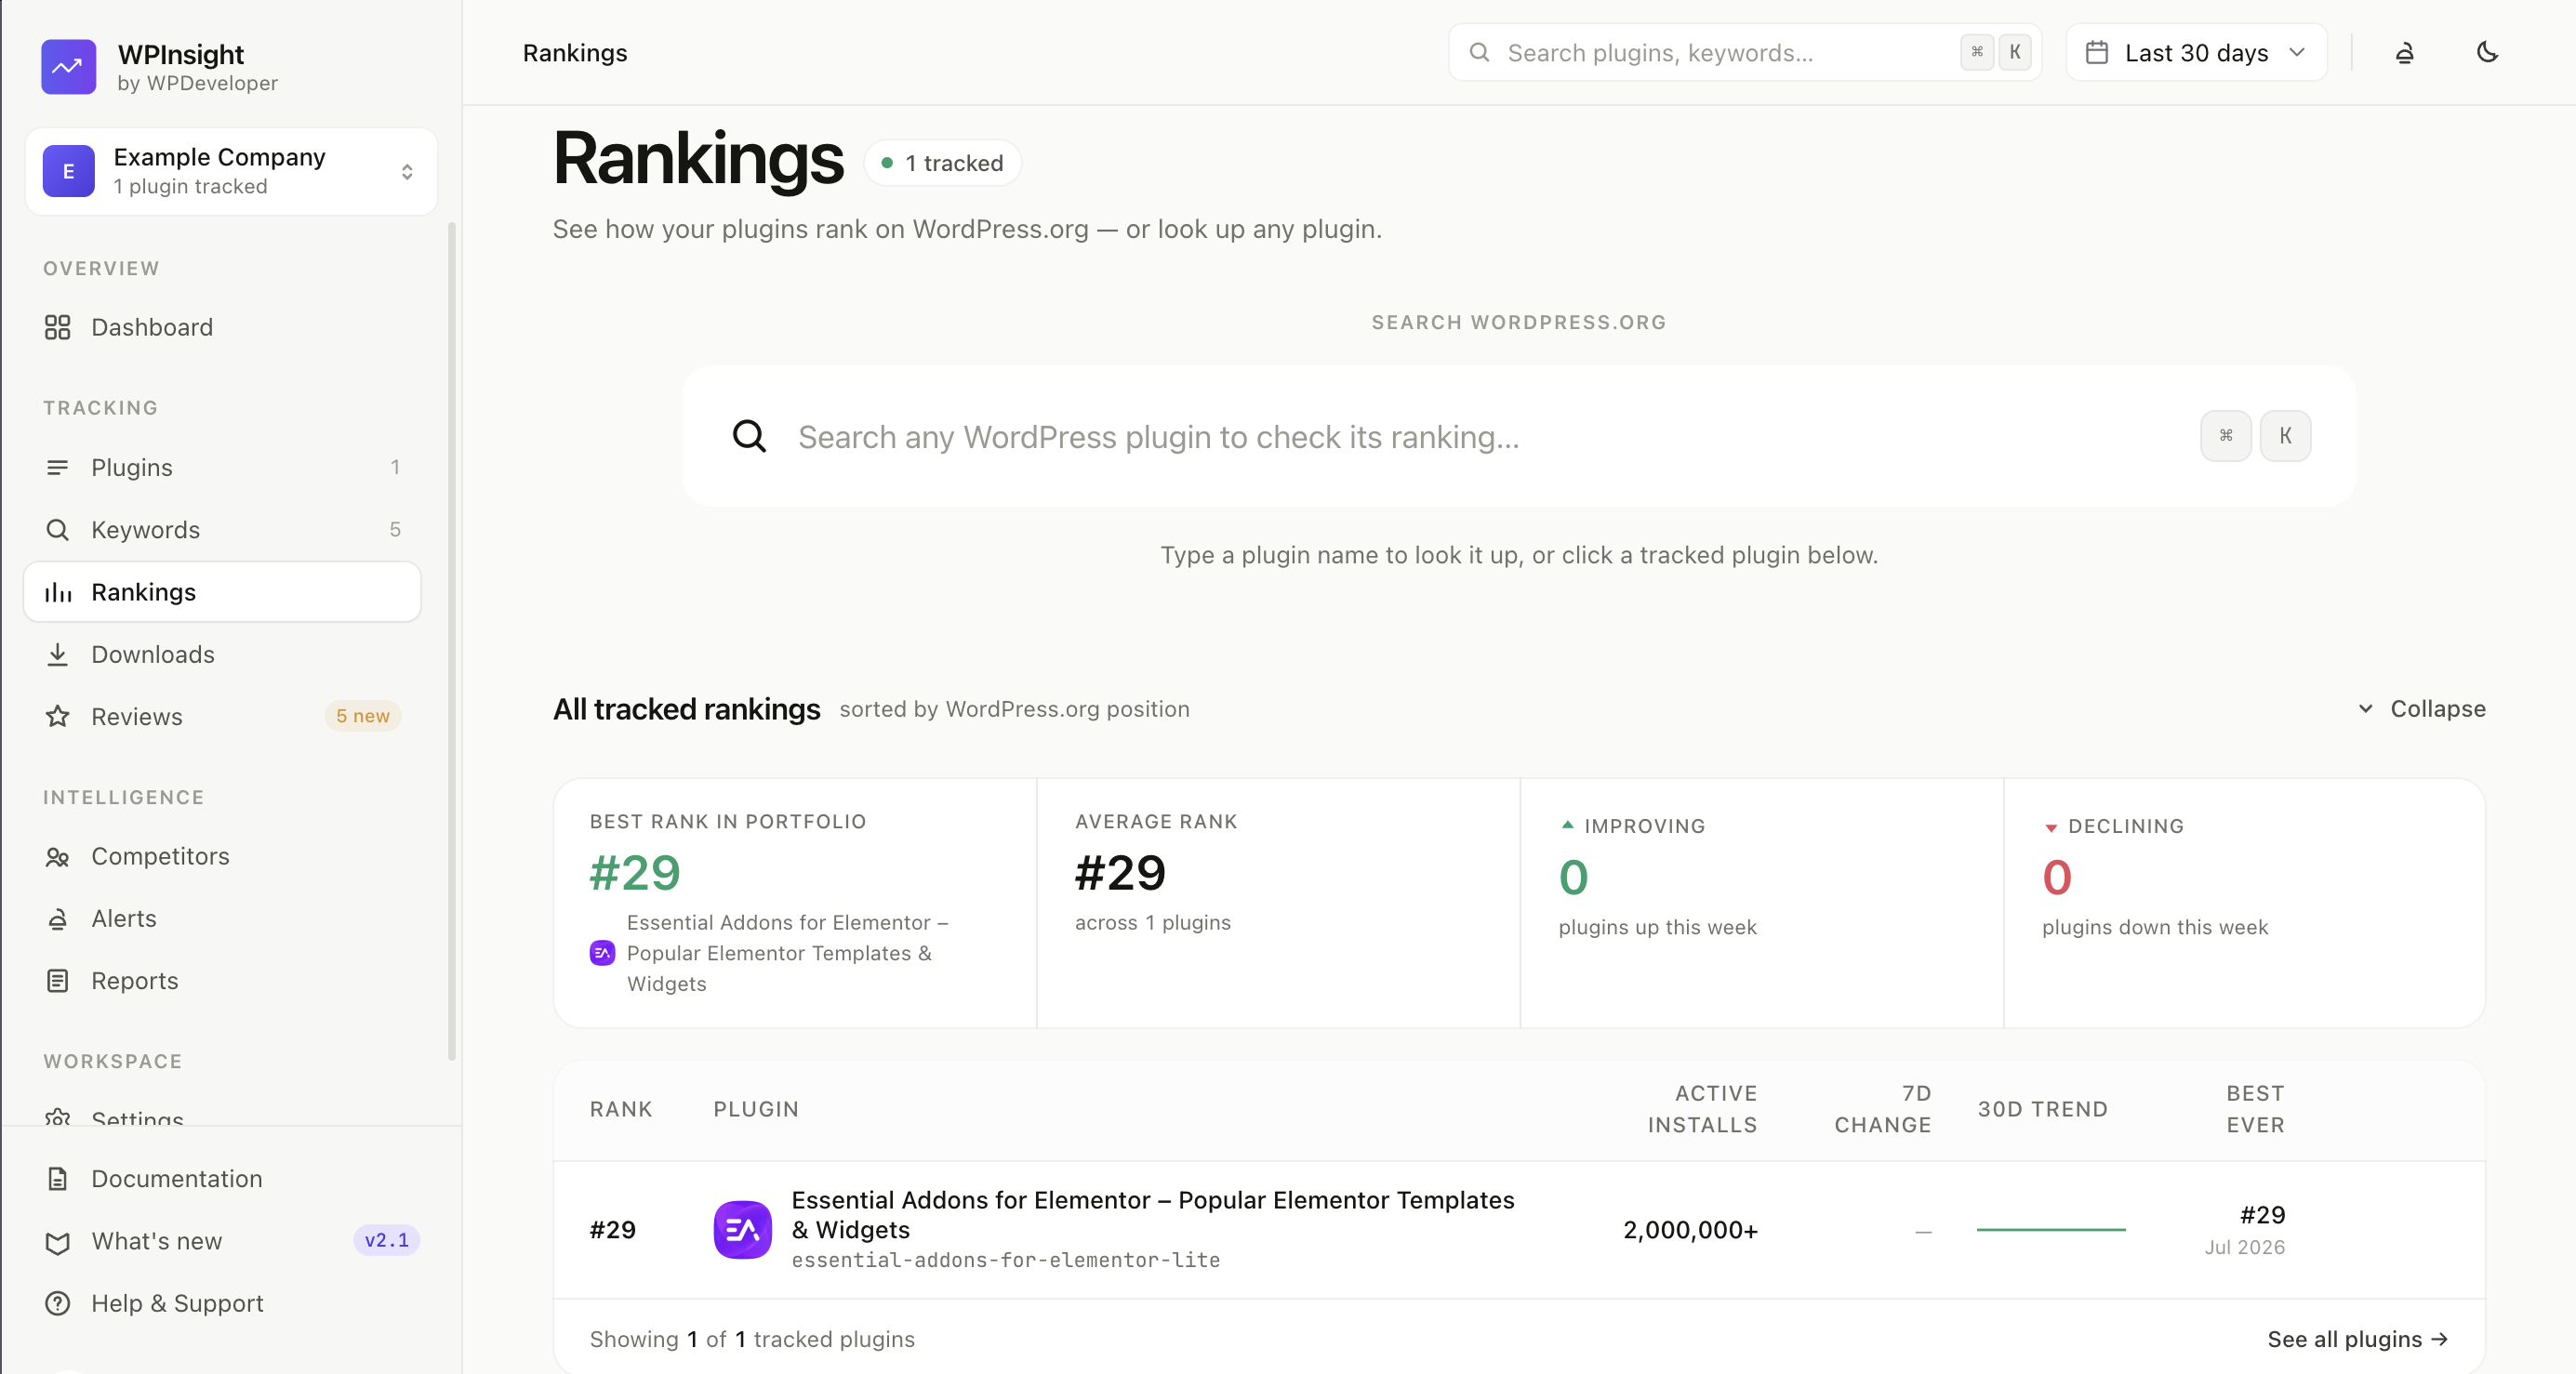Click the RANK column header
This screenshot has width=2576, height=1374.
coord(620,1109)
